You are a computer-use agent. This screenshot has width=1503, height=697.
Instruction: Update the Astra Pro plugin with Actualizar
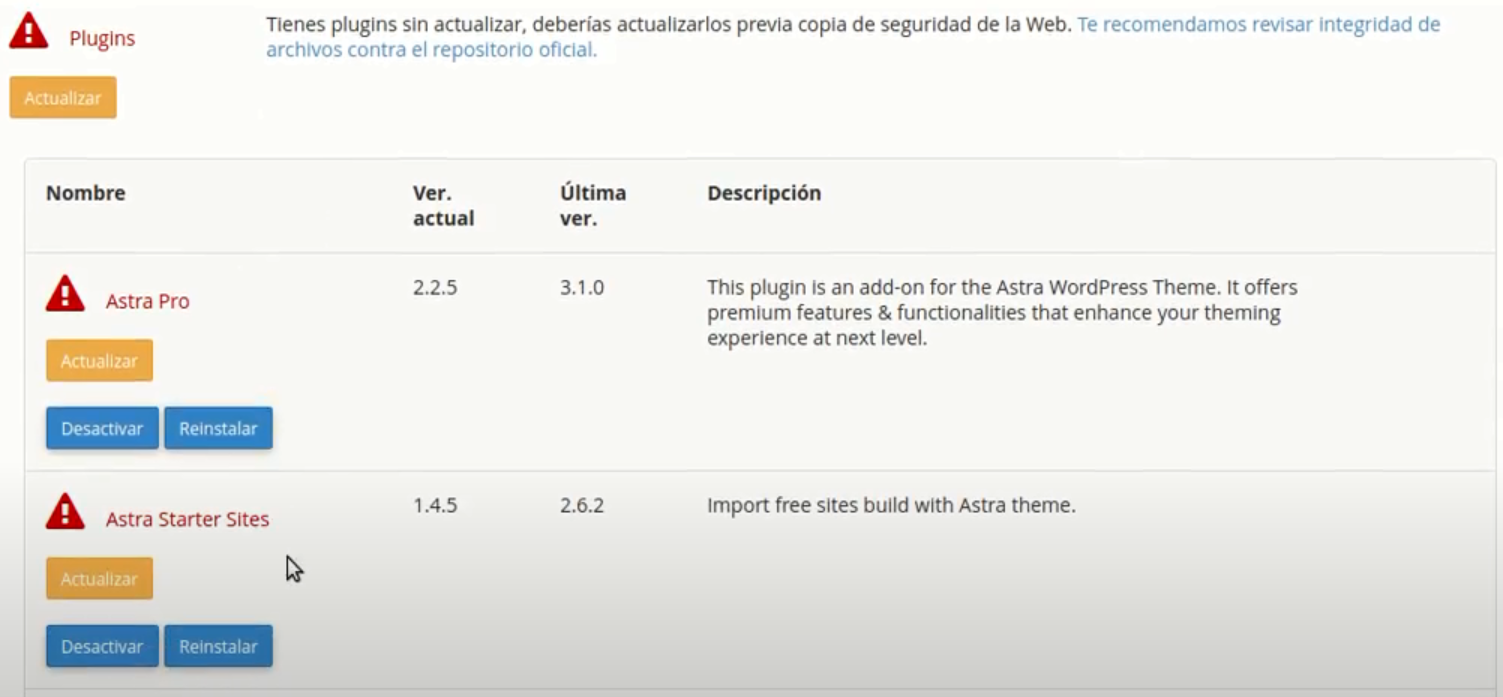coord(99,361)
